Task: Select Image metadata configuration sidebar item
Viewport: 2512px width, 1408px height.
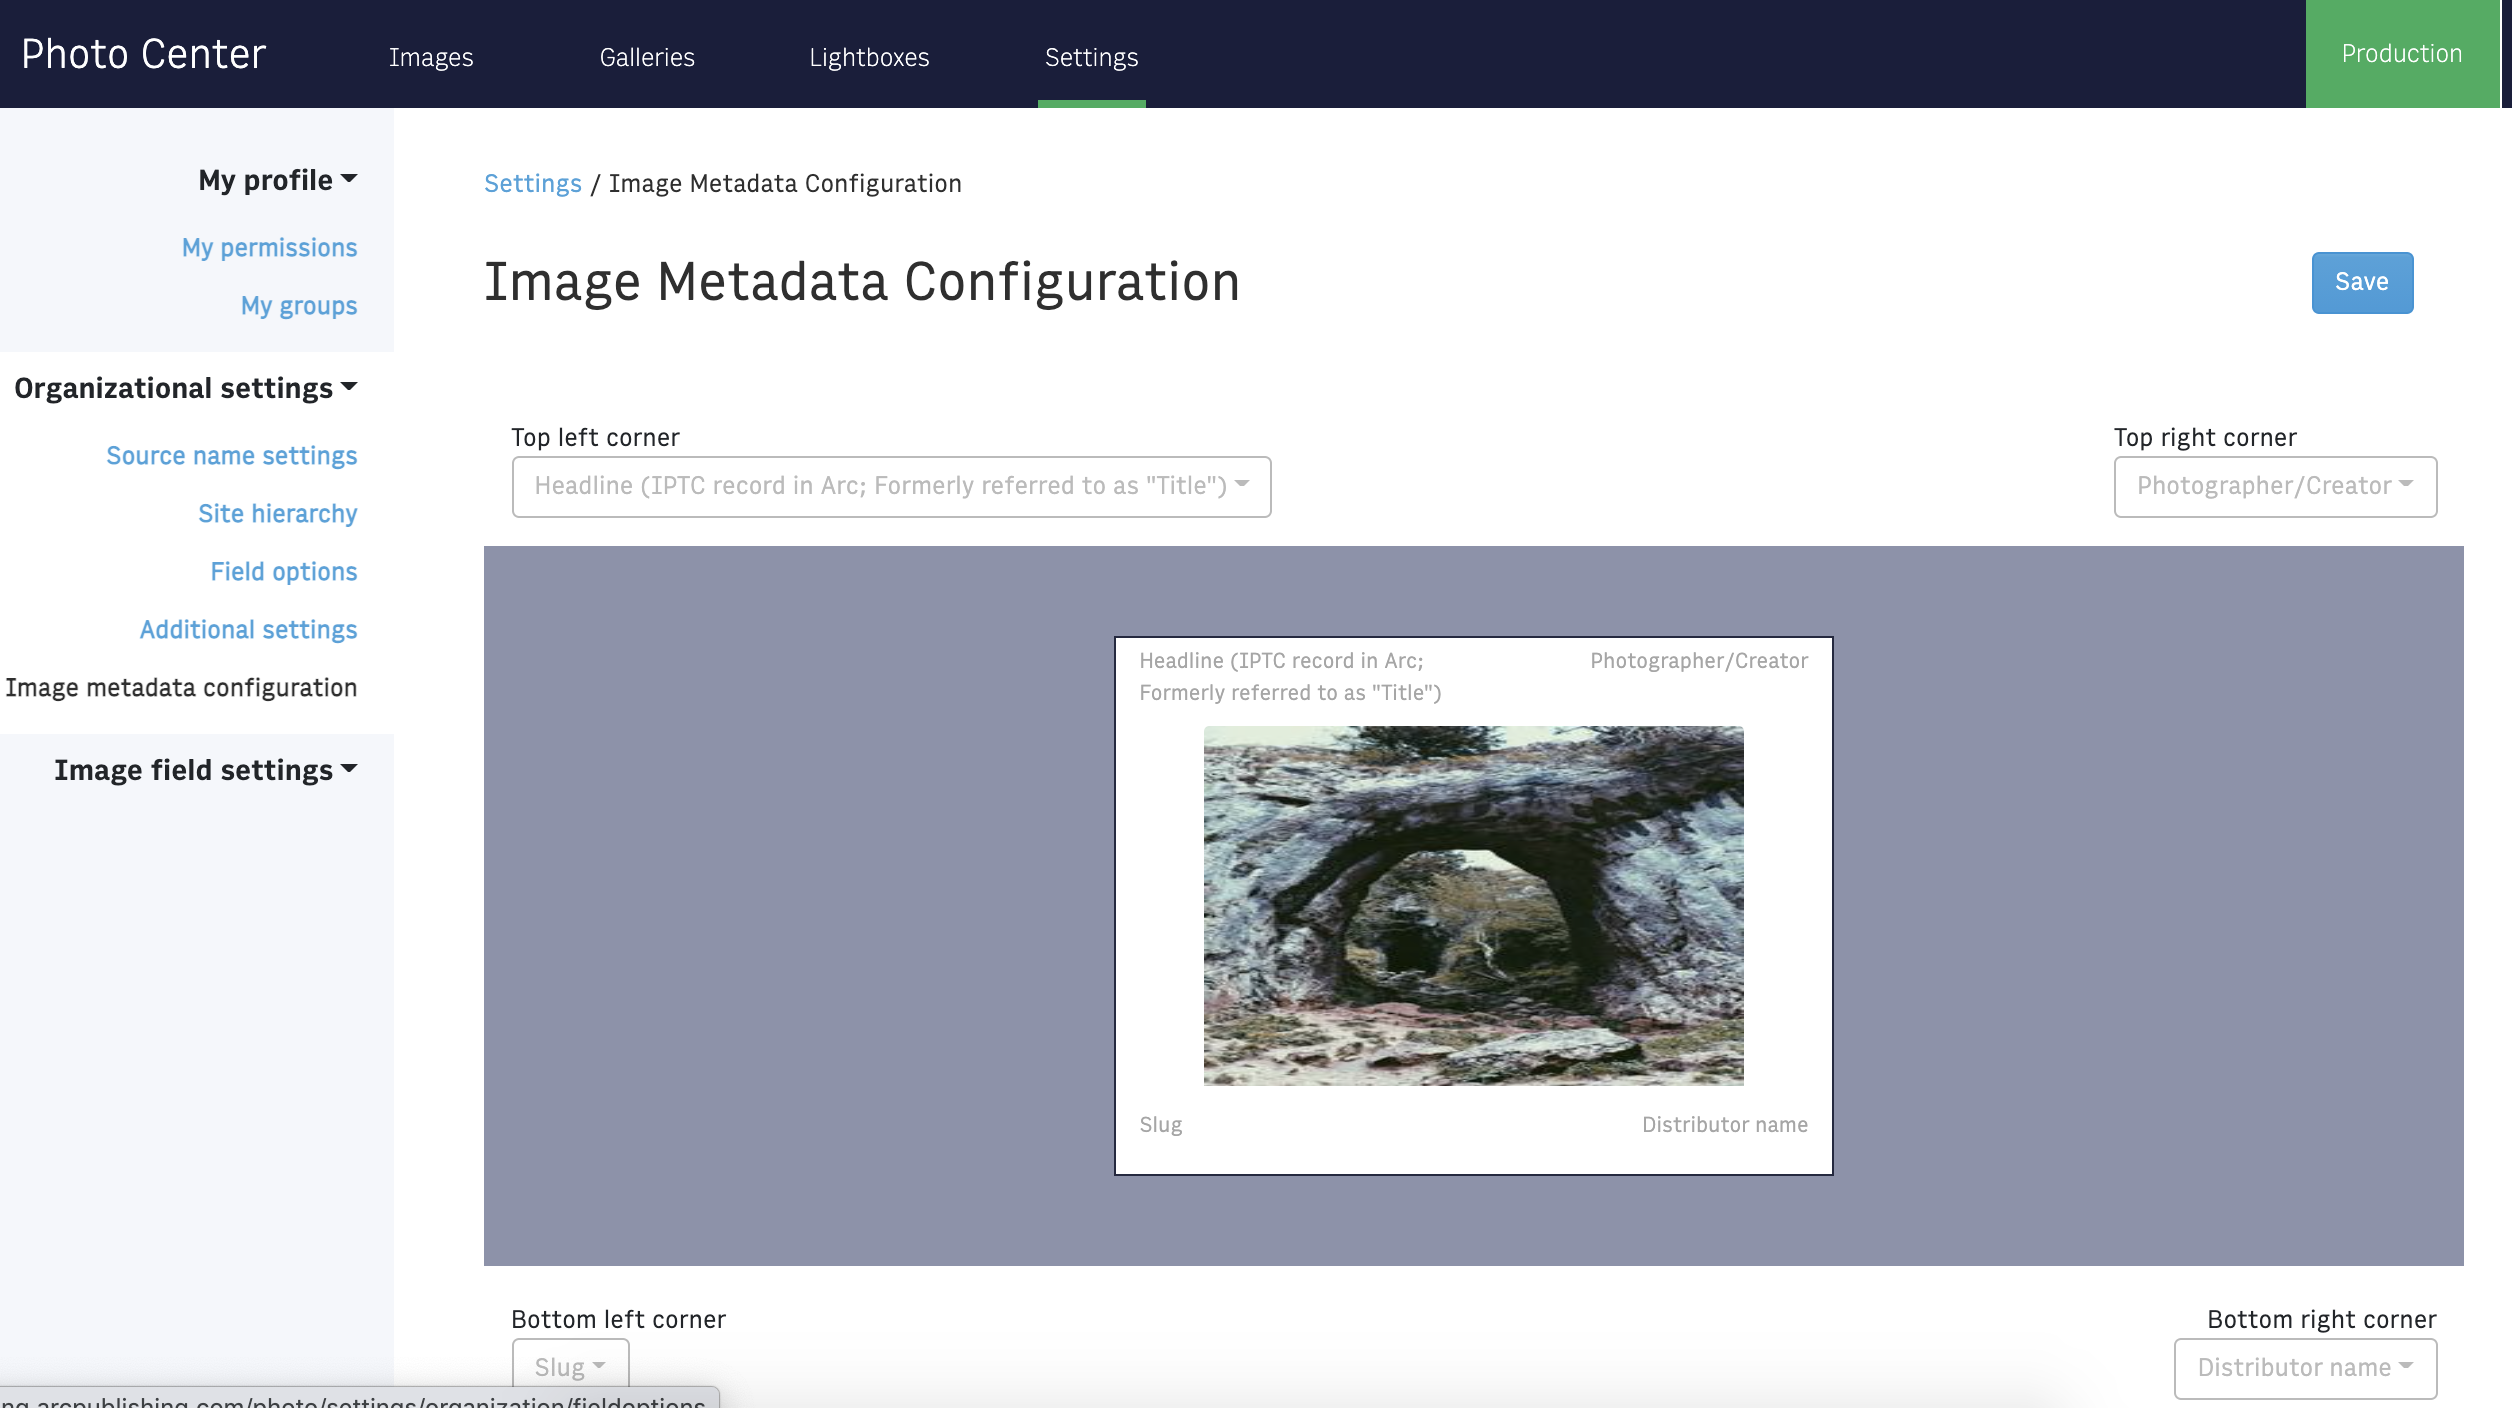Action: tap(181, 687)
